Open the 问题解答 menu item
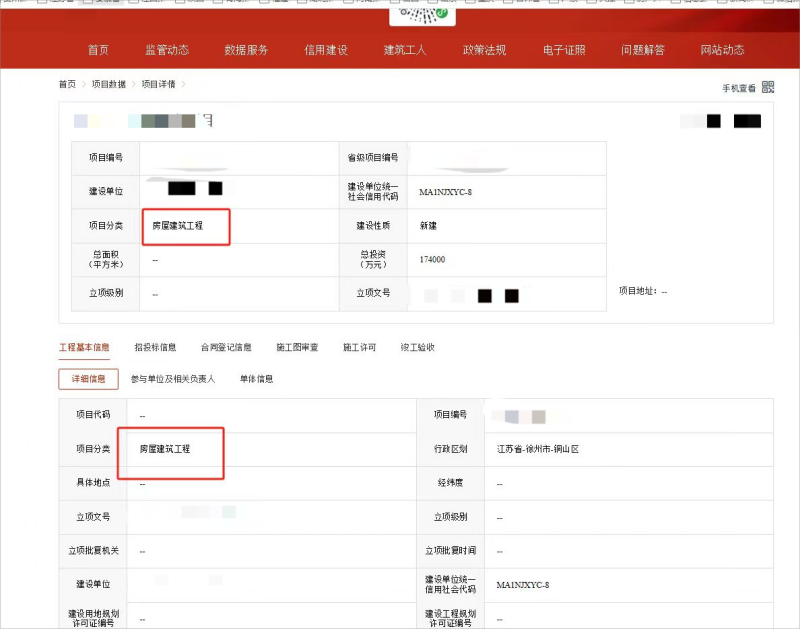This screenshot has height=629, width=800. pos(642,50)
